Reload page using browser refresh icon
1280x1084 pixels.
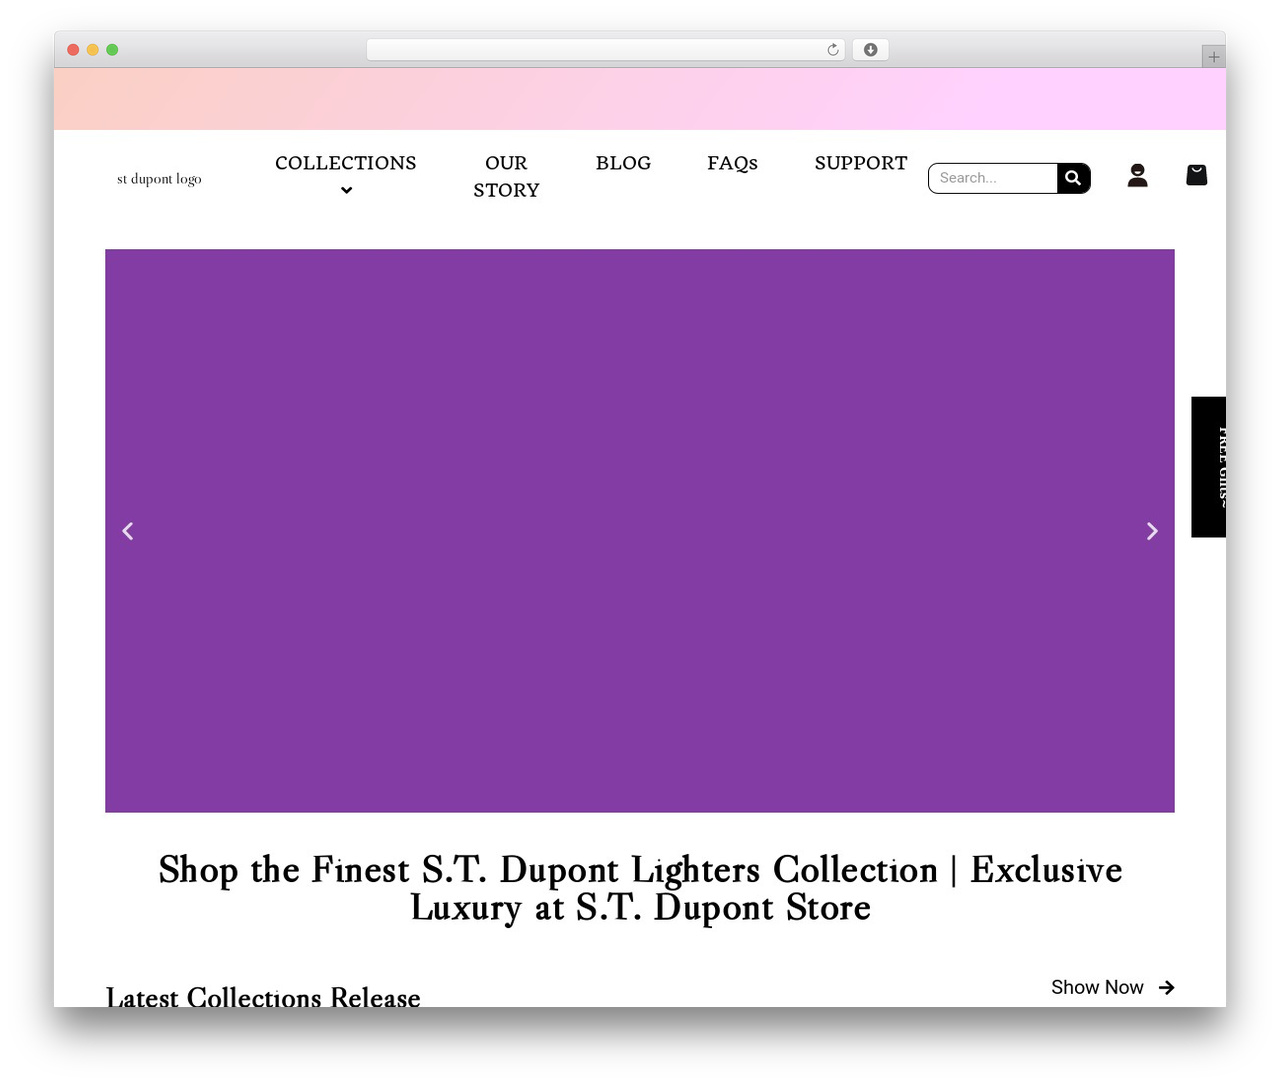coord(833,50)
